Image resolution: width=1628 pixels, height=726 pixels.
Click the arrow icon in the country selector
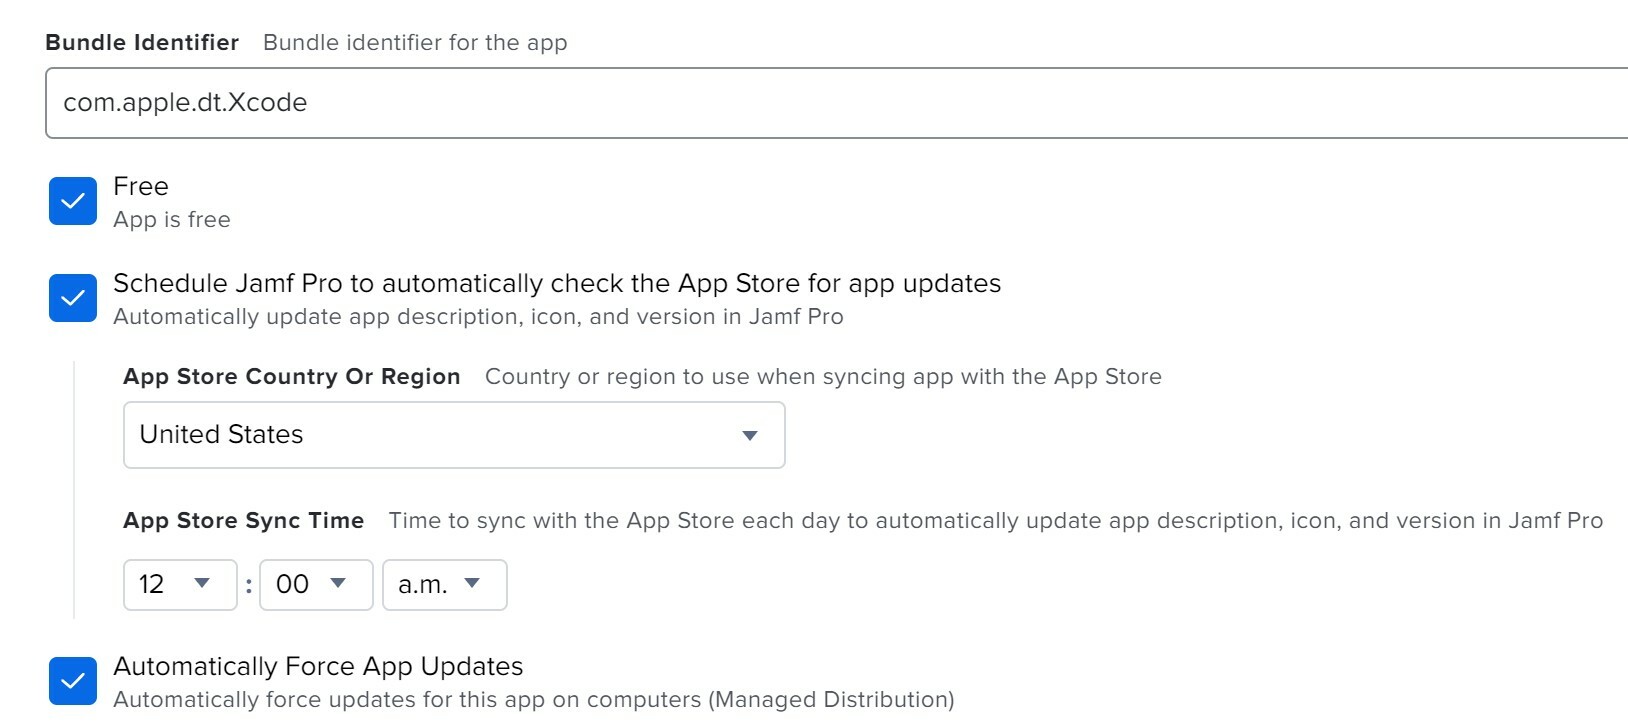750,435
